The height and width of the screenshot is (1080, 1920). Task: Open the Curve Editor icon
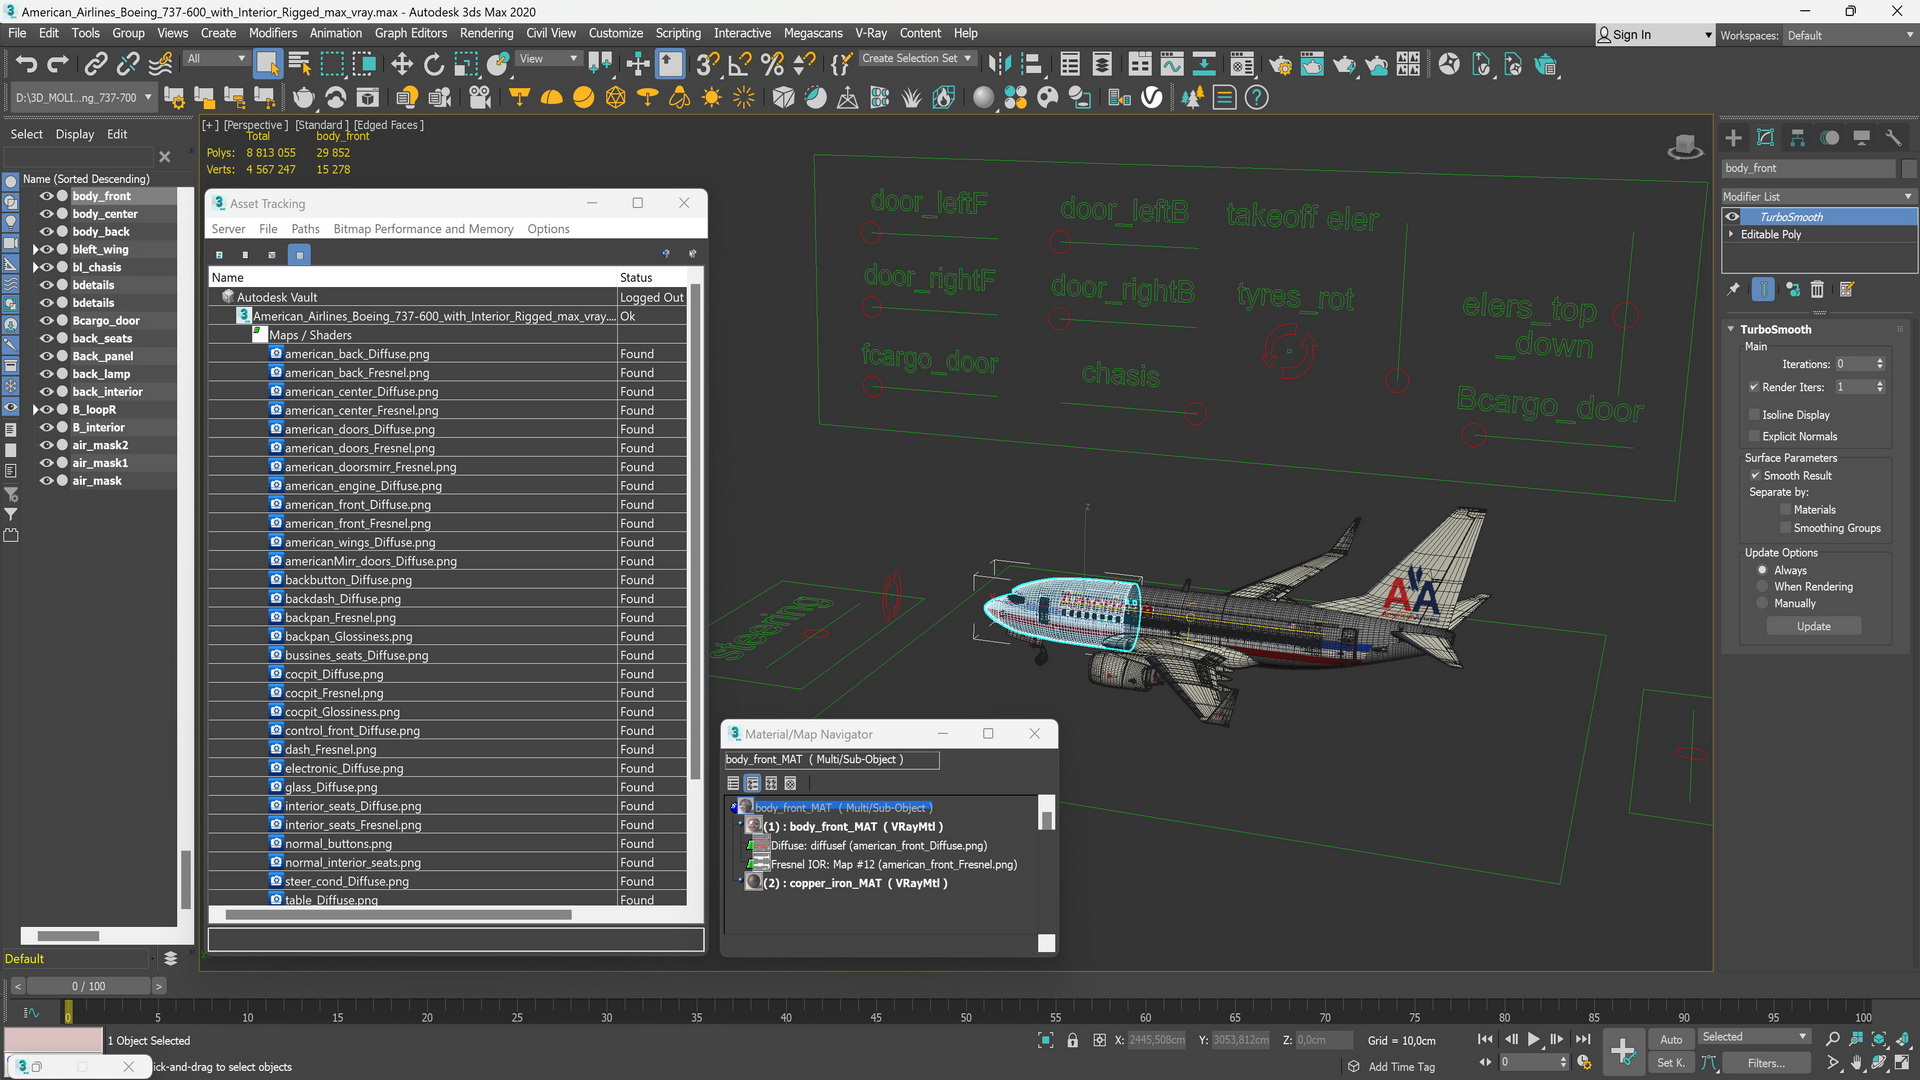click(1172, 65)
